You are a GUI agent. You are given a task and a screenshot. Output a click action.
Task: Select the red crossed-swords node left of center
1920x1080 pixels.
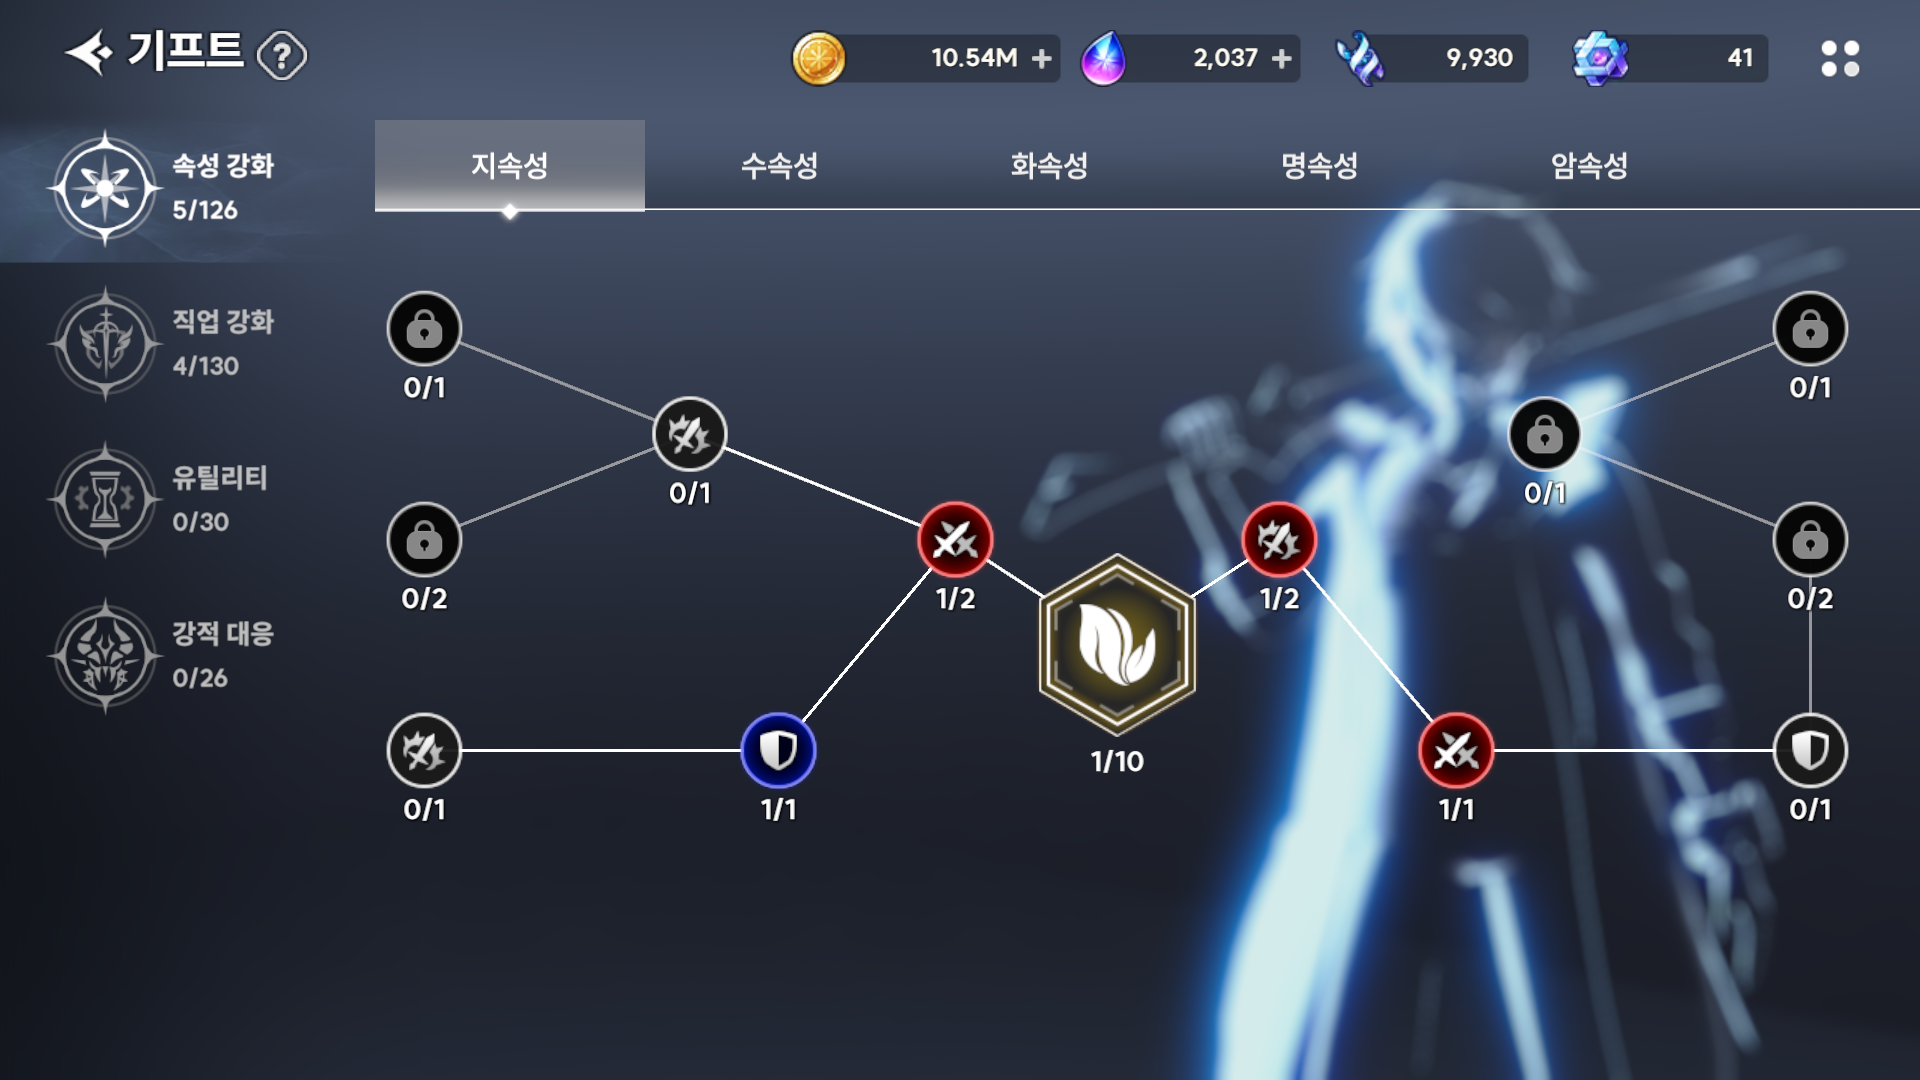tap(955, 540)
